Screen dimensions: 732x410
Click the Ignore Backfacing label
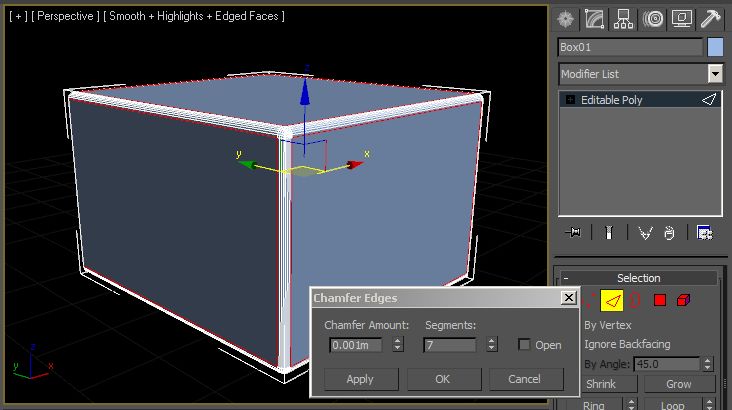(627, 344)
